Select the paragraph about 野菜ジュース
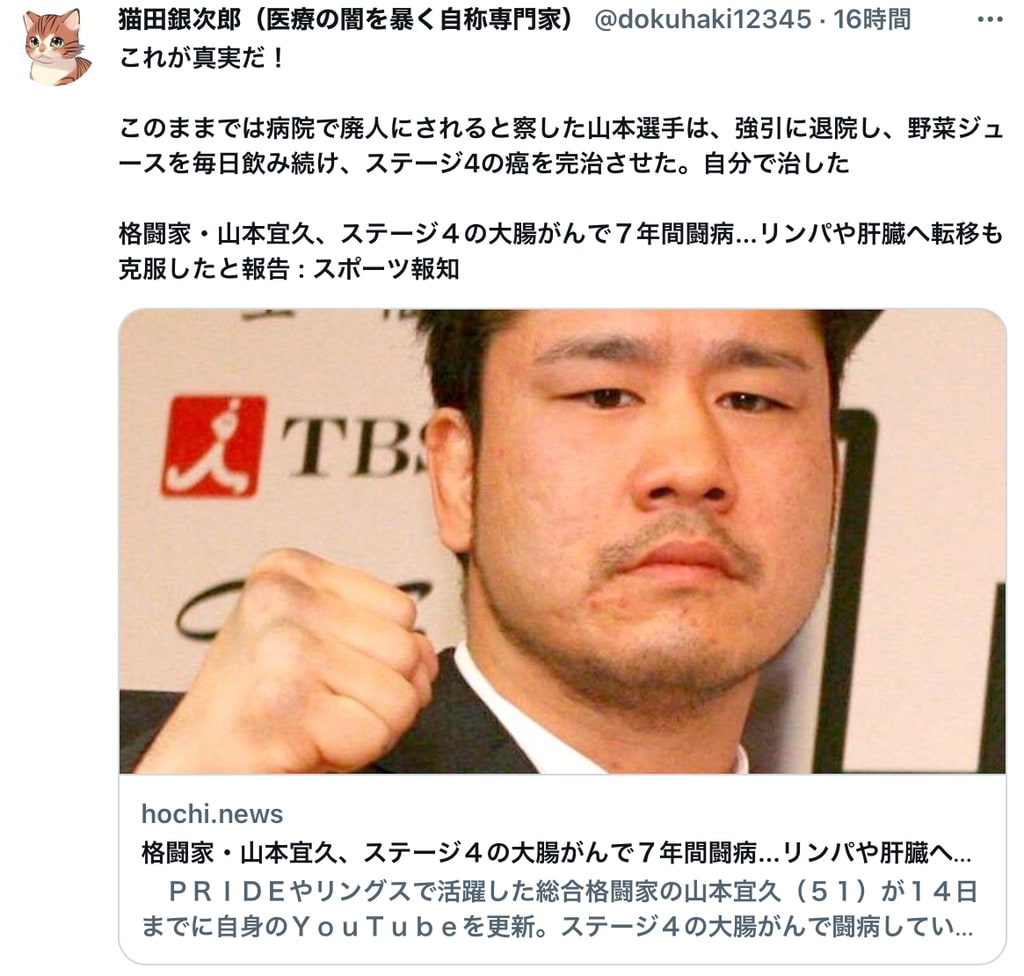The image size is (1024, 976). (561, 146)
